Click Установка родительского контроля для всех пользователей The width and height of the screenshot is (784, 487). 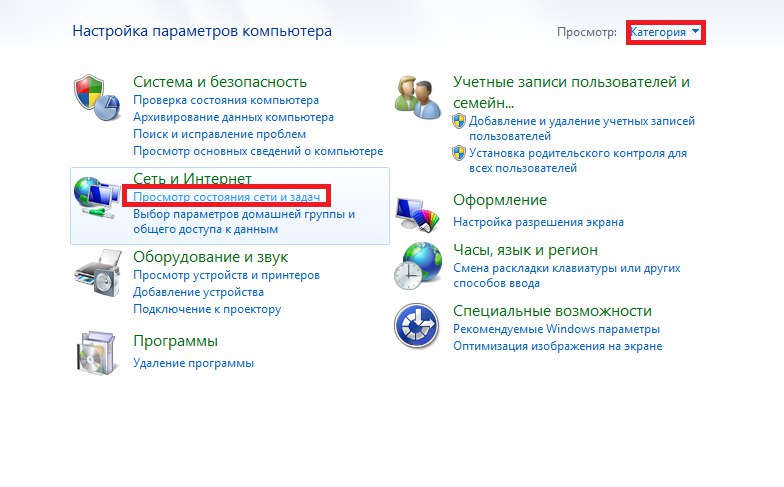tap(578, 160)
